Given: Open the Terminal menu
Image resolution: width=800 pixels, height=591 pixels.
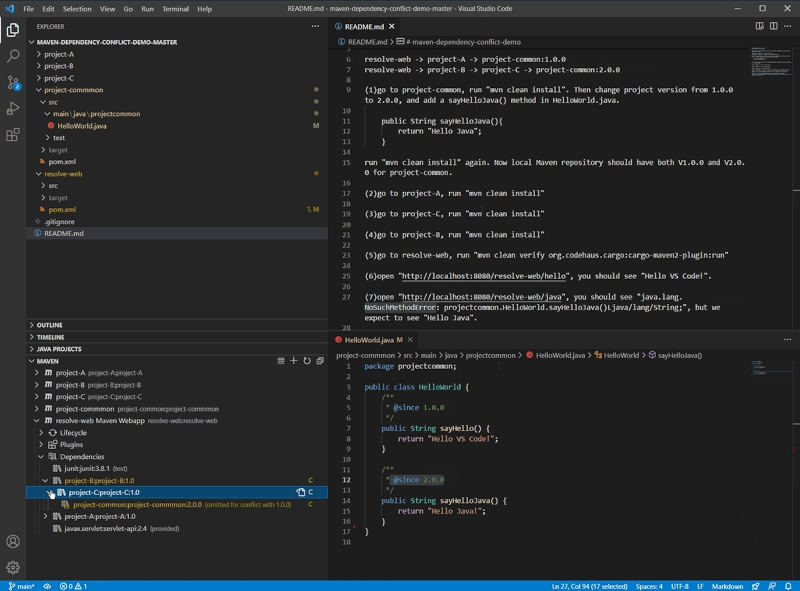Looking at the screenshot, I should 176,9.
